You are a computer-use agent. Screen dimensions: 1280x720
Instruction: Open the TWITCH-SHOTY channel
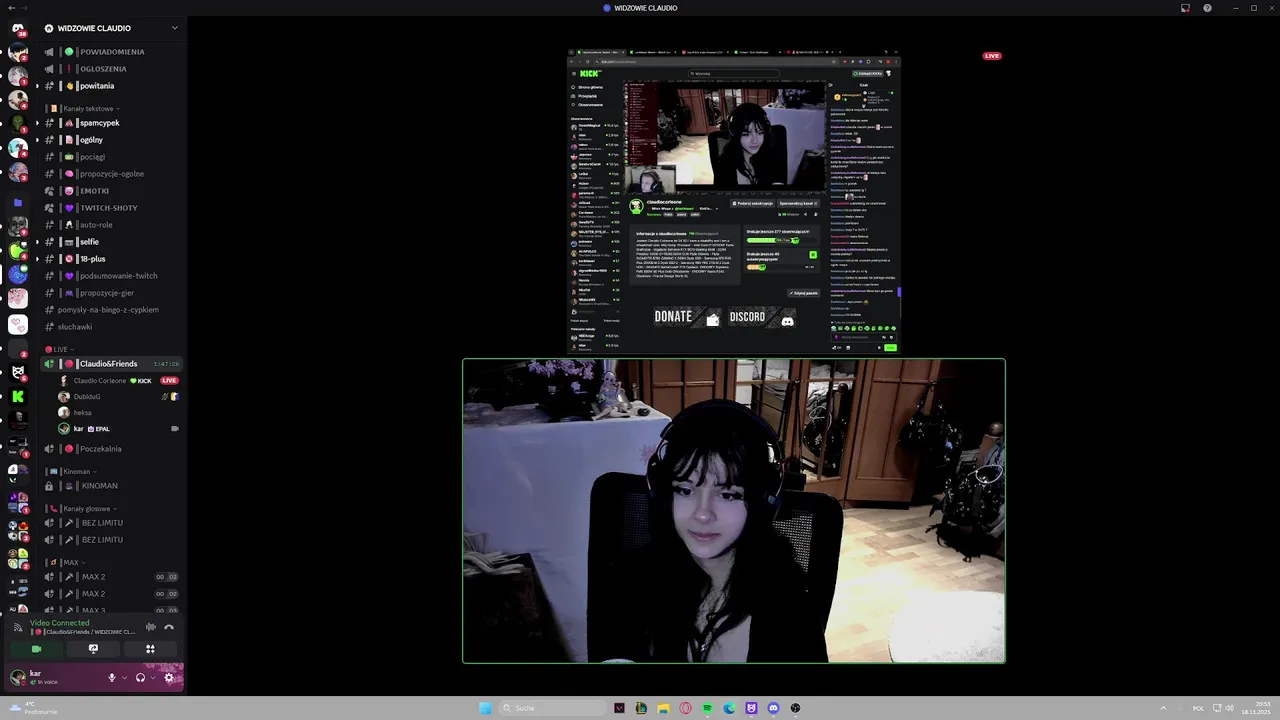[x=110, y=208]
